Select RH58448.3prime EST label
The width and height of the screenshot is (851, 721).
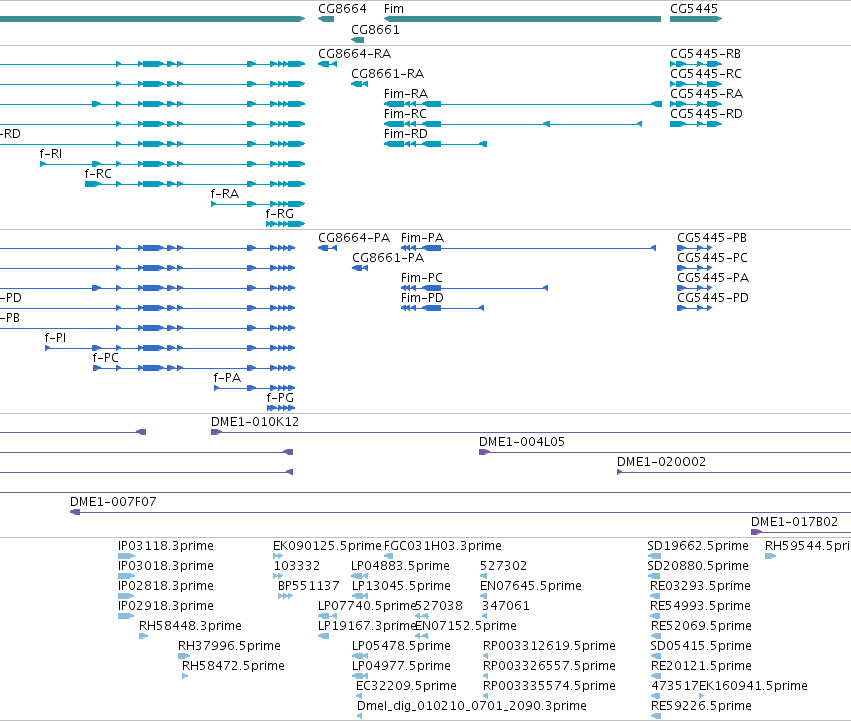pos(190,626)
